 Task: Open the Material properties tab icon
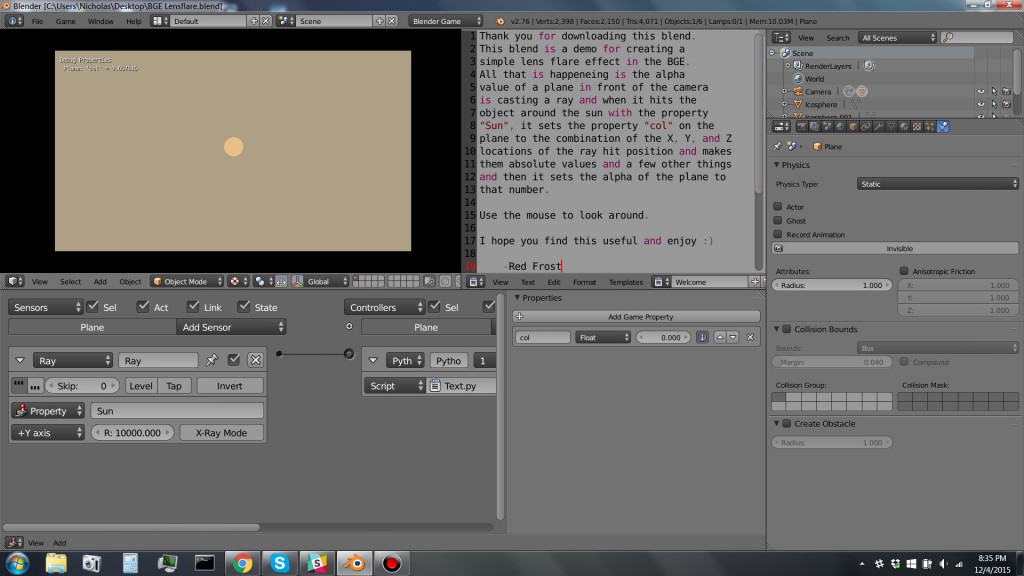point(904,126)
